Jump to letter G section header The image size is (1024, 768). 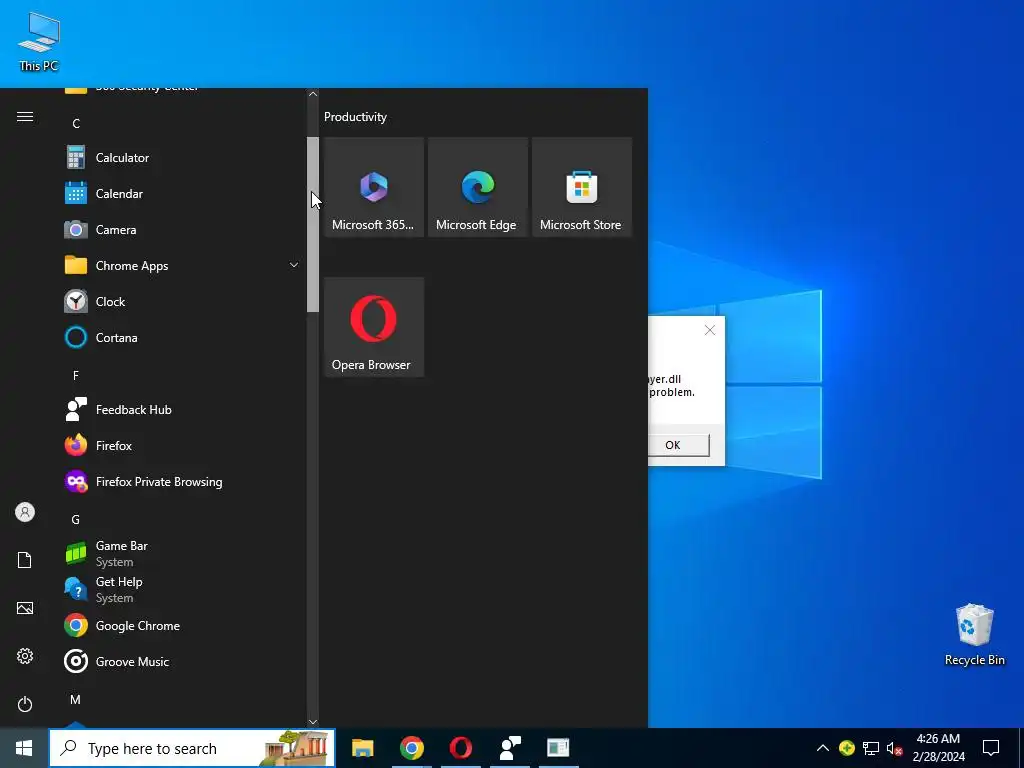click(76, 520)
